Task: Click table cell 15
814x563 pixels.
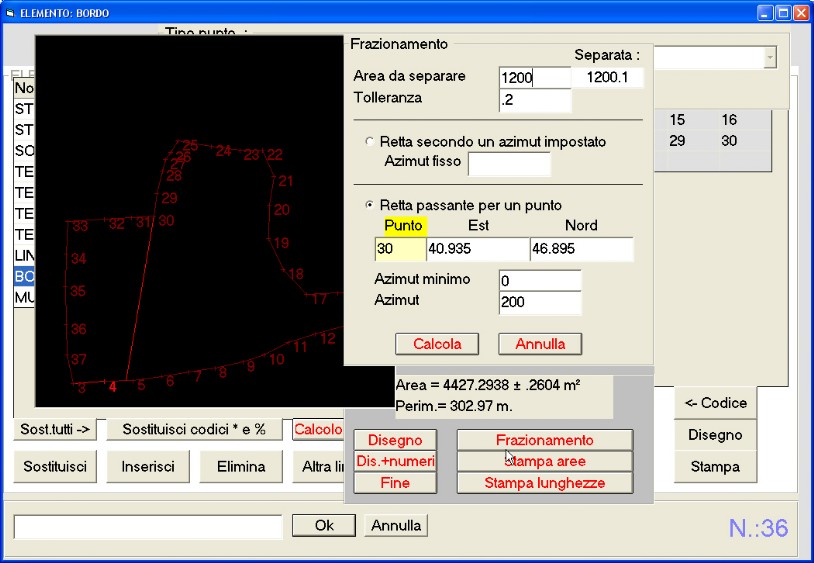Action: coord(677,120)
